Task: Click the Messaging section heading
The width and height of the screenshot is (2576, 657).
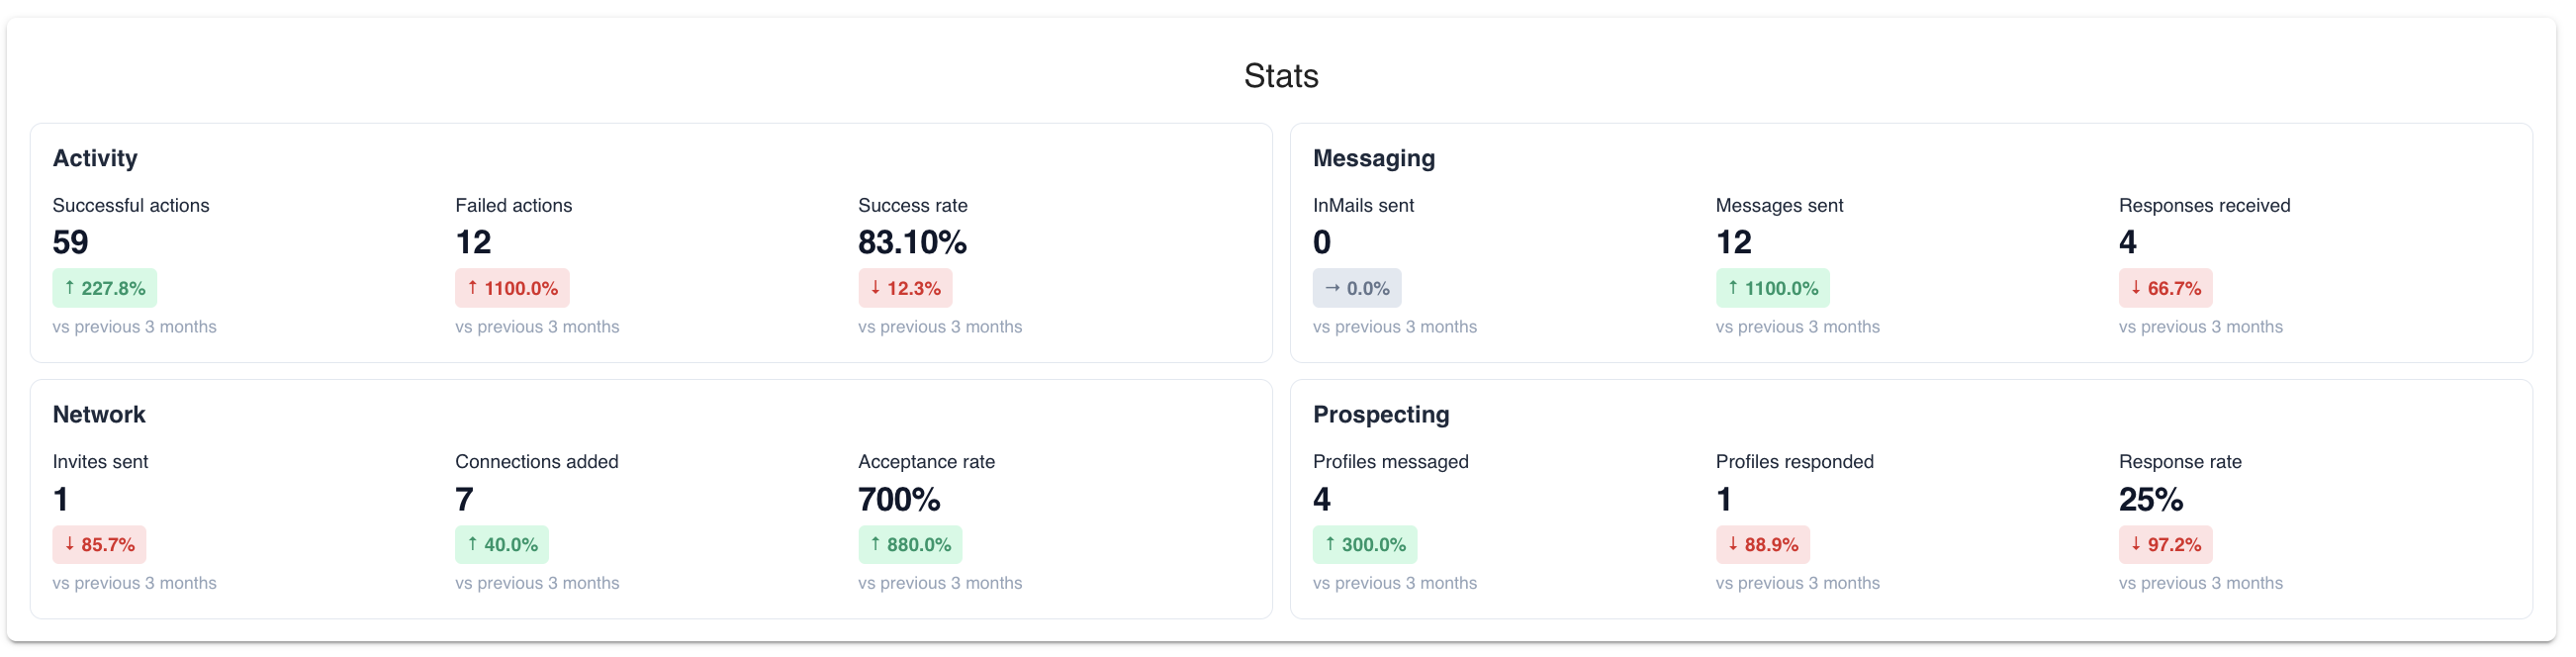Action: 1374,158
